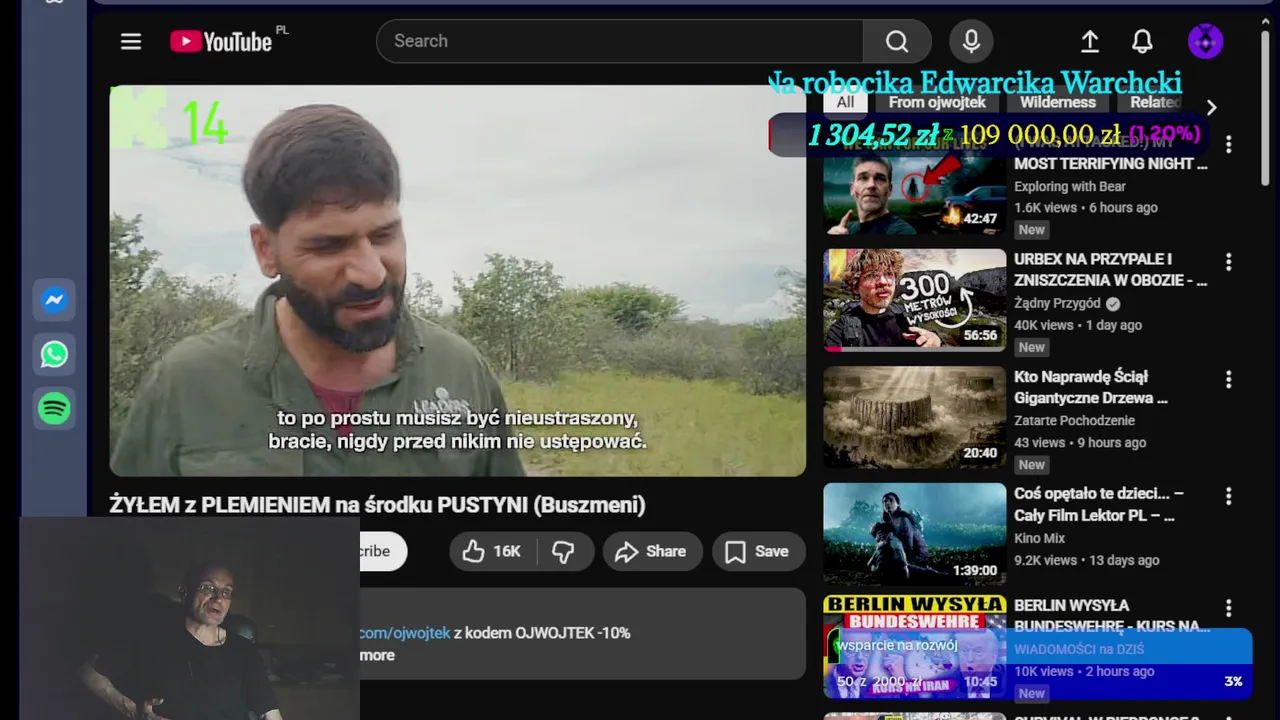1280x720 pixels.
Task: Click the magnifier search button
Action: point(897,41)
